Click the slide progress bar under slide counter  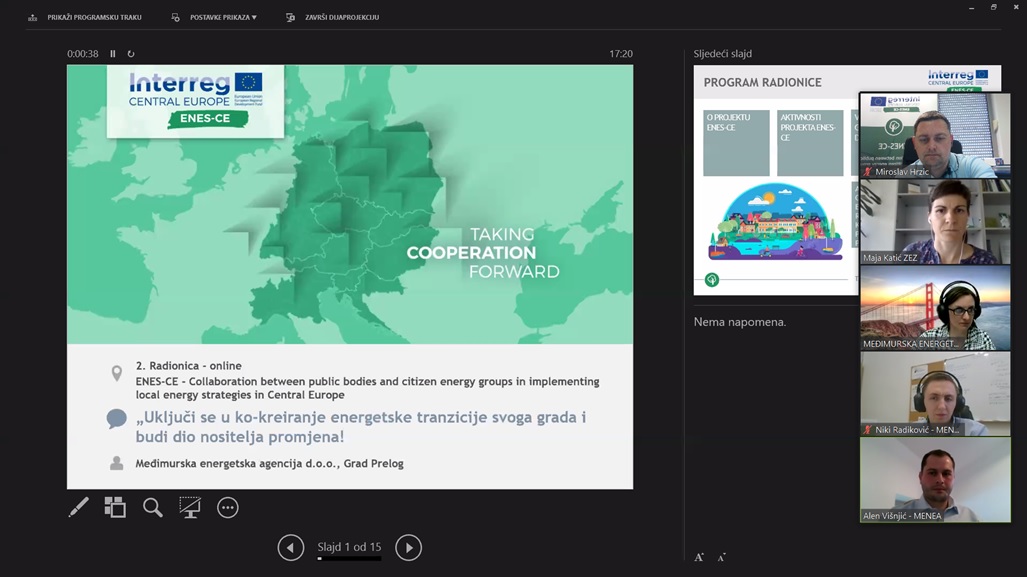tap(349, 558)
